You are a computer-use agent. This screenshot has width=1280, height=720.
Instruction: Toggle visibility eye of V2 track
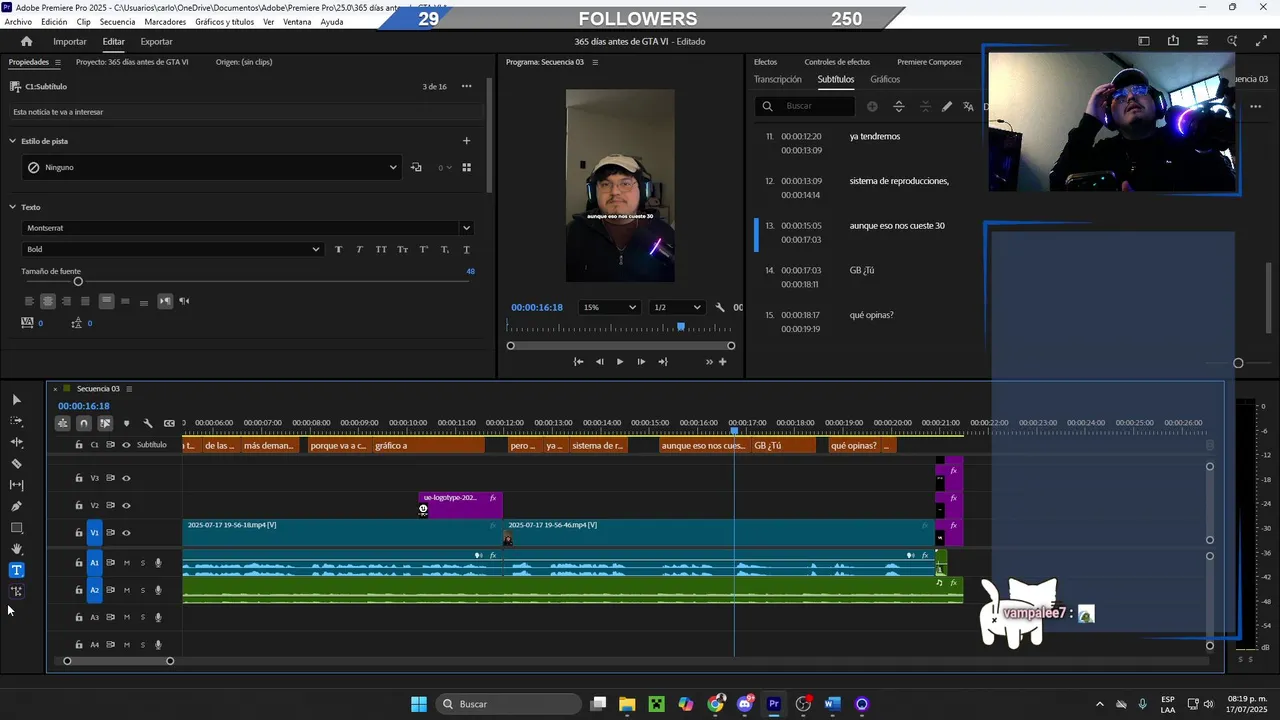126,505
